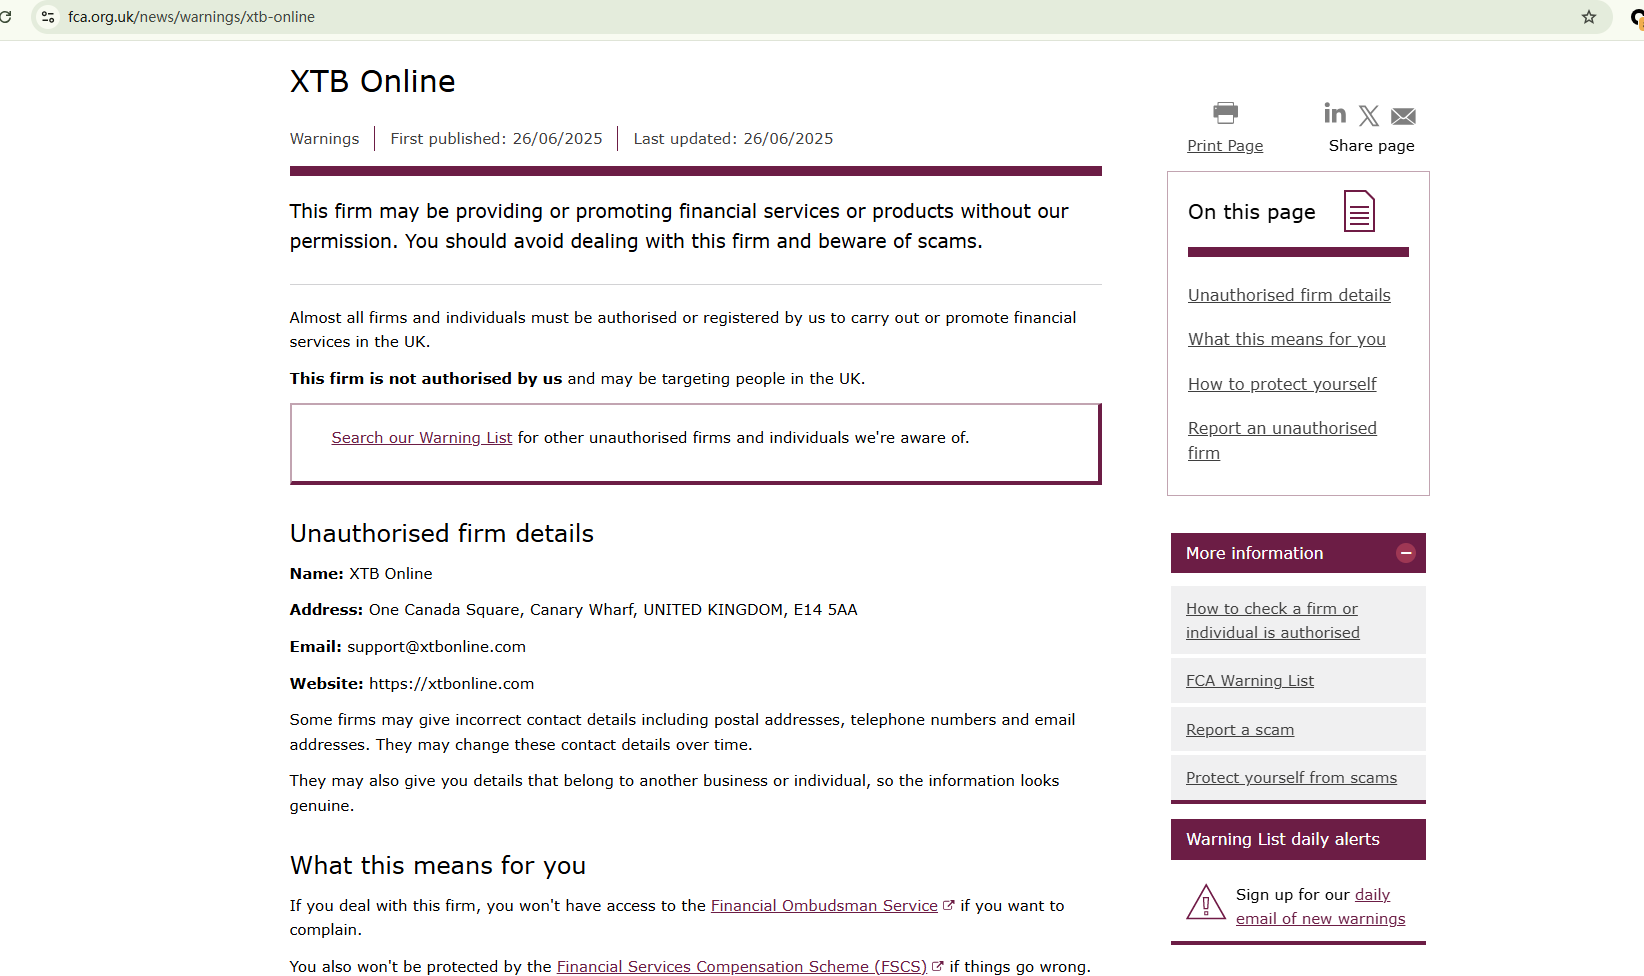This screenshot has height=976, width=1644.
Task: Click the warning triangle icon for daily alerts
Action: click(x=1206, y=902)
